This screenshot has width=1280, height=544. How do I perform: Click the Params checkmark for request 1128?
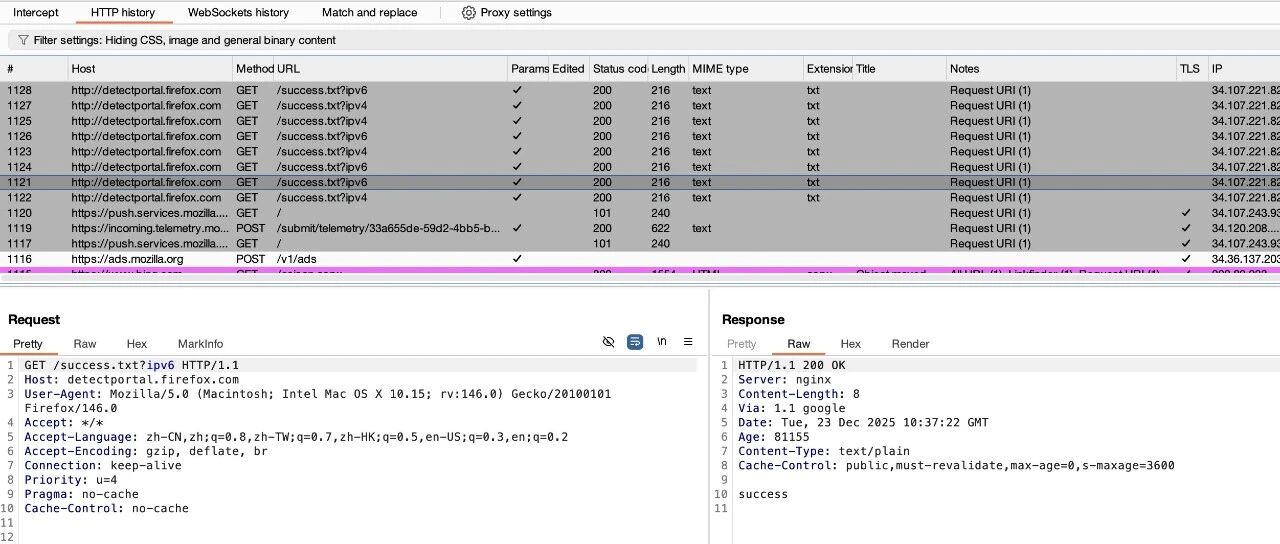tap(517, 90)
